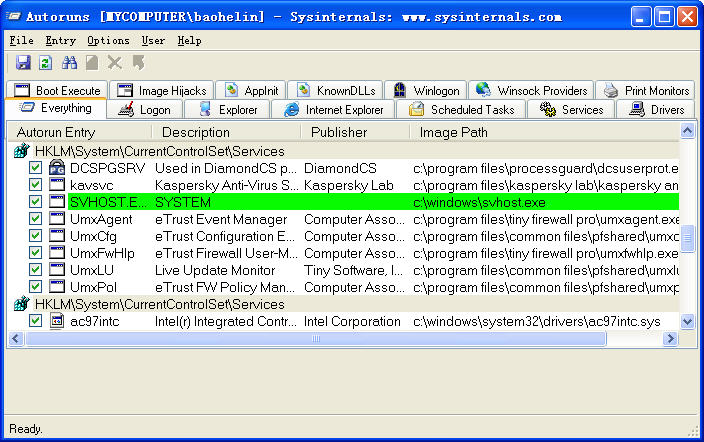This screenshot has width=704, height=442.
Task: Click the Live Update Monitor description
Action: 215,270
